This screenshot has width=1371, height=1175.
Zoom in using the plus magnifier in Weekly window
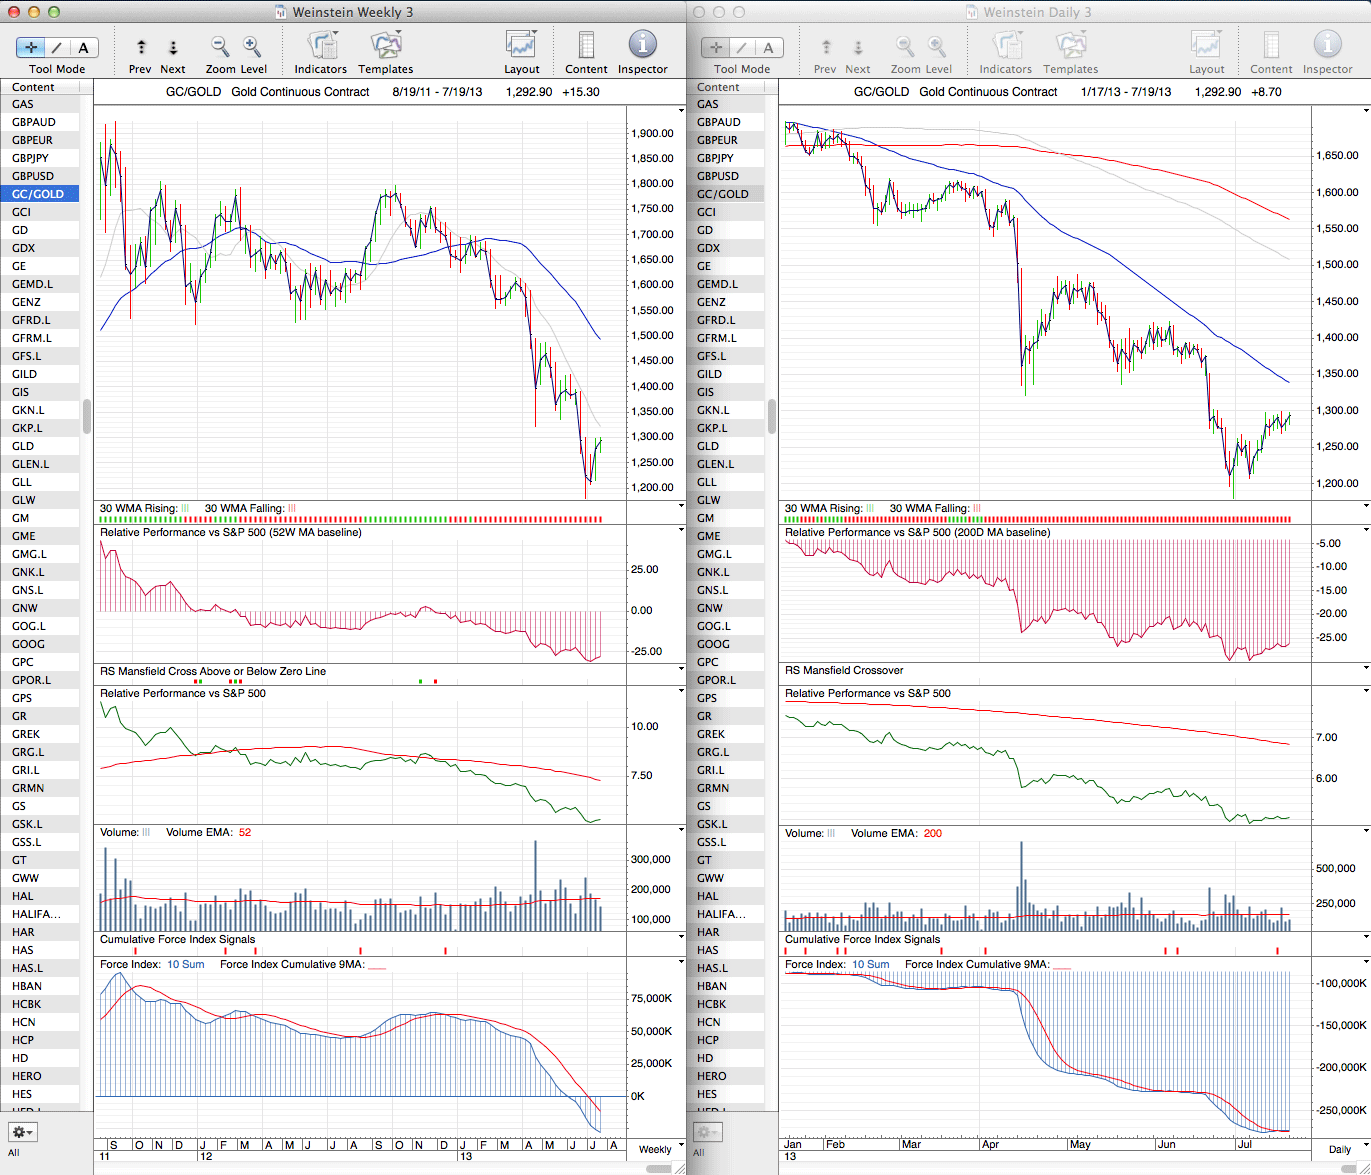pyautogui.click(x=252, y=47)
